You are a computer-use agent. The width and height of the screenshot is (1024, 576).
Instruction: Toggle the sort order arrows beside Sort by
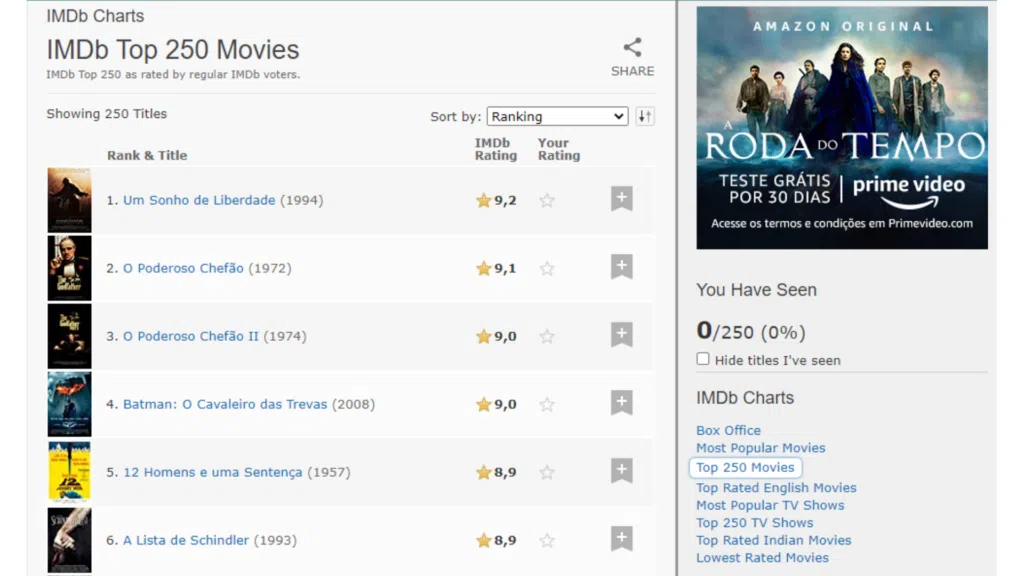tap(645, 116)
